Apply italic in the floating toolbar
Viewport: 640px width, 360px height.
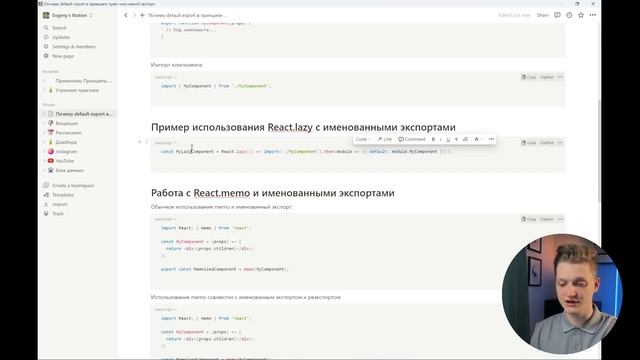coord(440,139)
